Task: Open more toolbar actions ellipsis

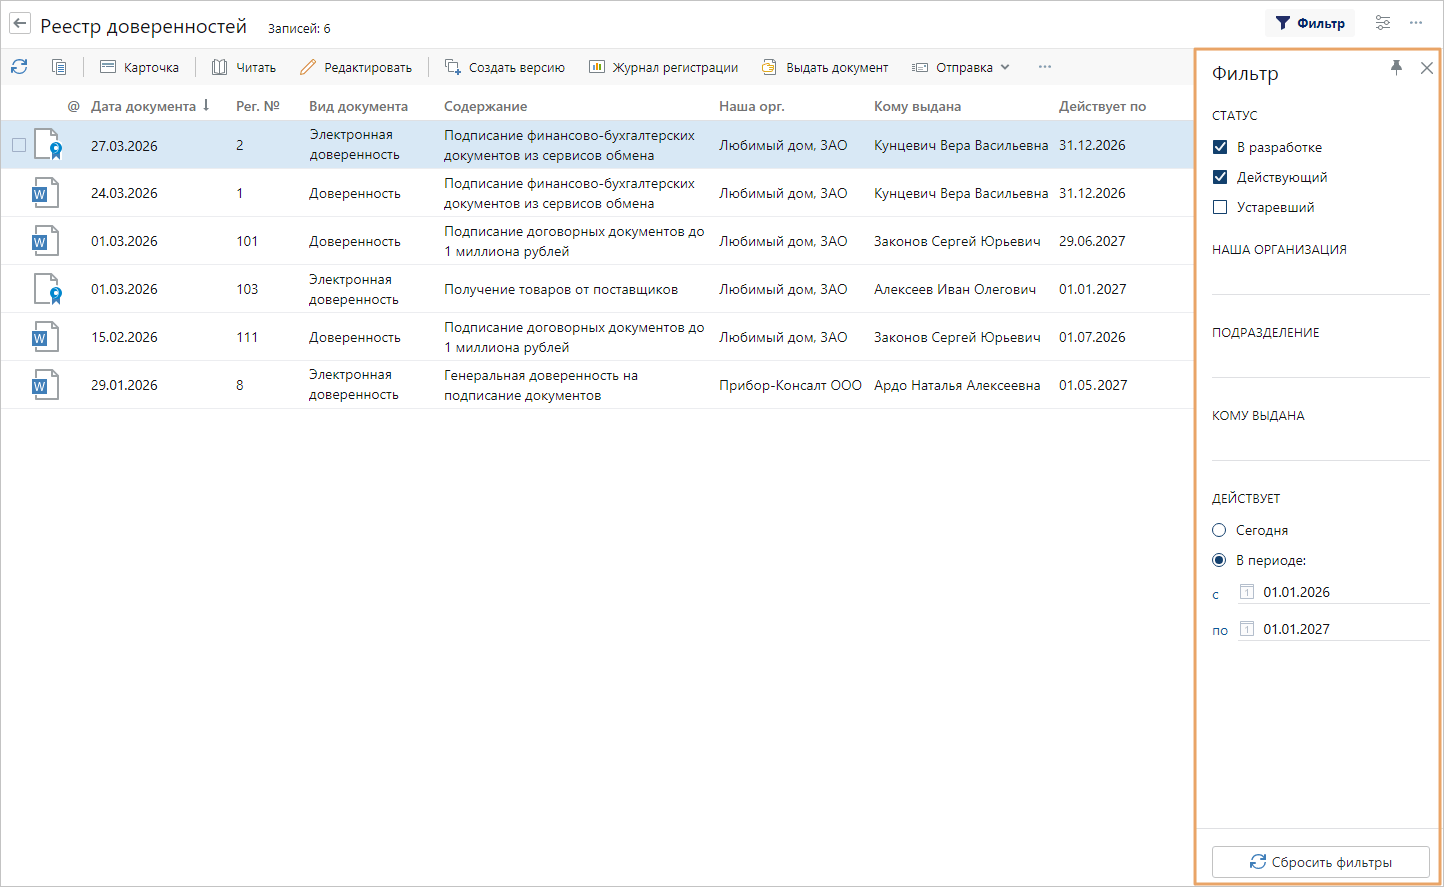Action: 1044,67
